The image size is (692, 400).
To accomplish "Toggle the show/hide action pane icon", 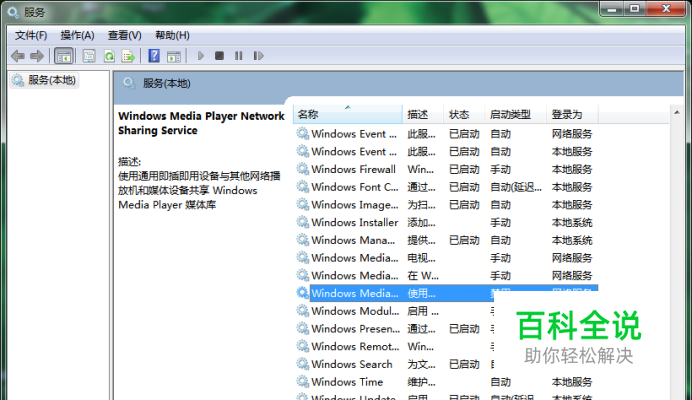I will [x=173, y=56].
